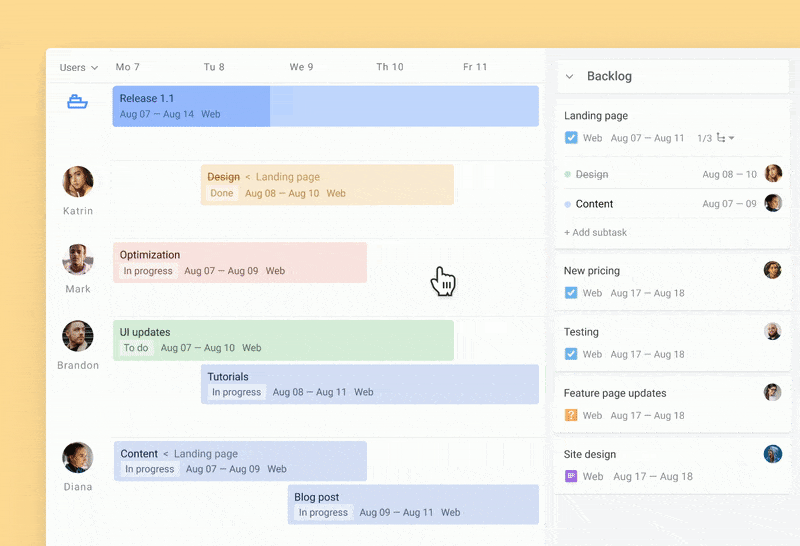800x546 pixels.
Task: Click the orange question icon on Feature page updates
Action: click(571, 415)
